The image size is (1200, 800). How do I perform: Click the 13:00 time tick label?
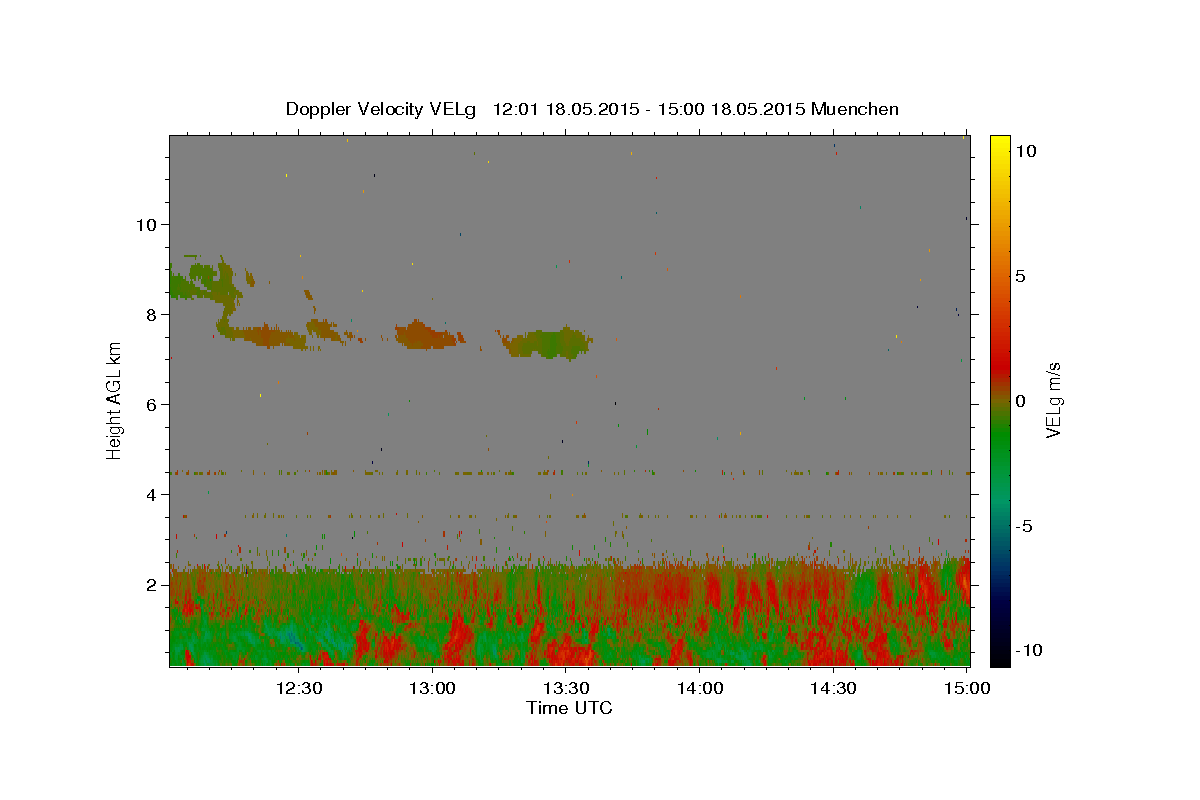(432, 688)
